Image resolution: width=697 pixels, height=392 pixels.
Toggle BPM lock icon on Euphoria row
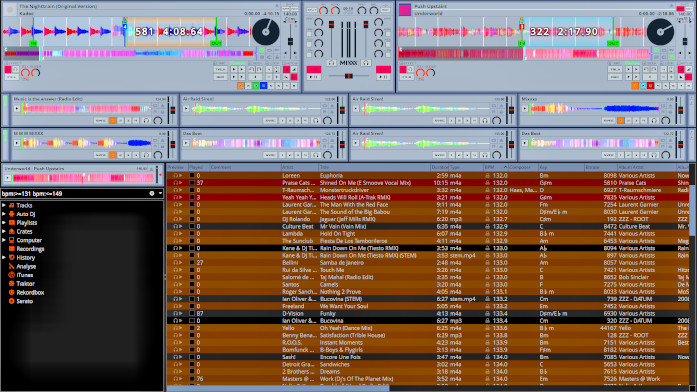click(487, 176)
